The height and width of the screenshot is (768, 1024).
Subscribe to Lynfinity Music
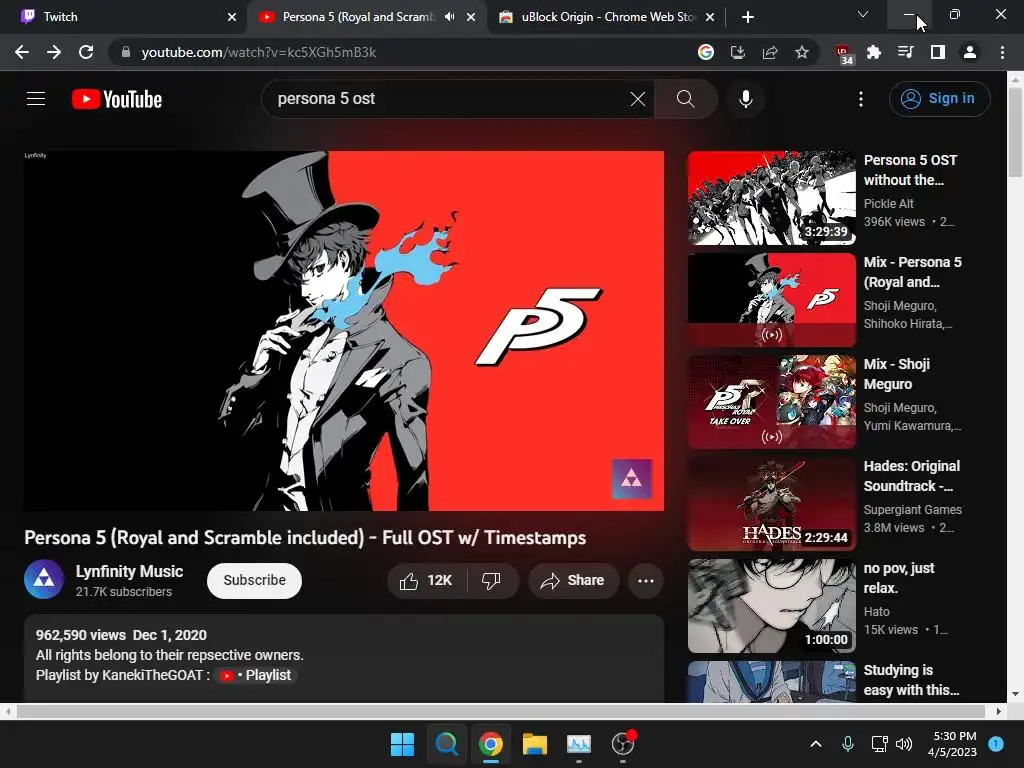(254, 581)
